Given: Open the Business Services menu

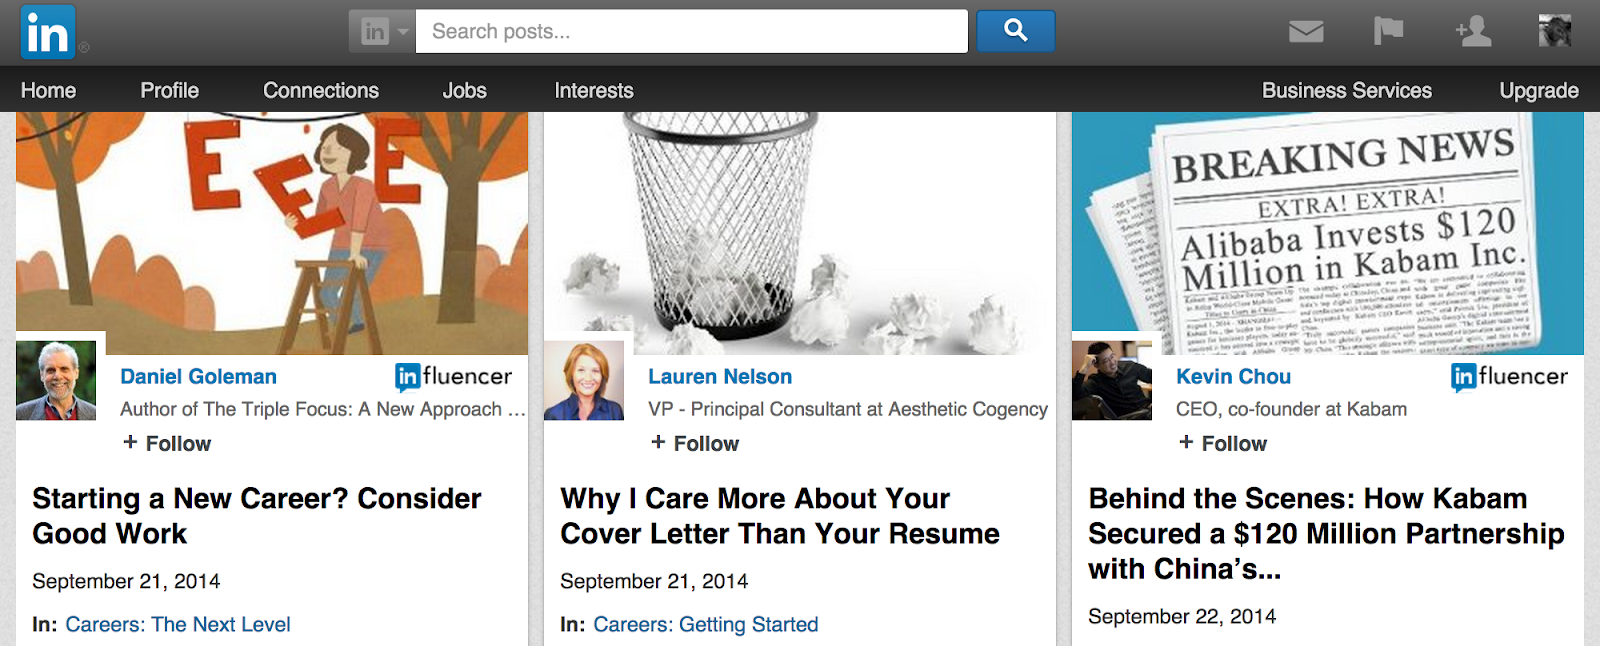Looking at the screenshot, I should point(1346,90).
